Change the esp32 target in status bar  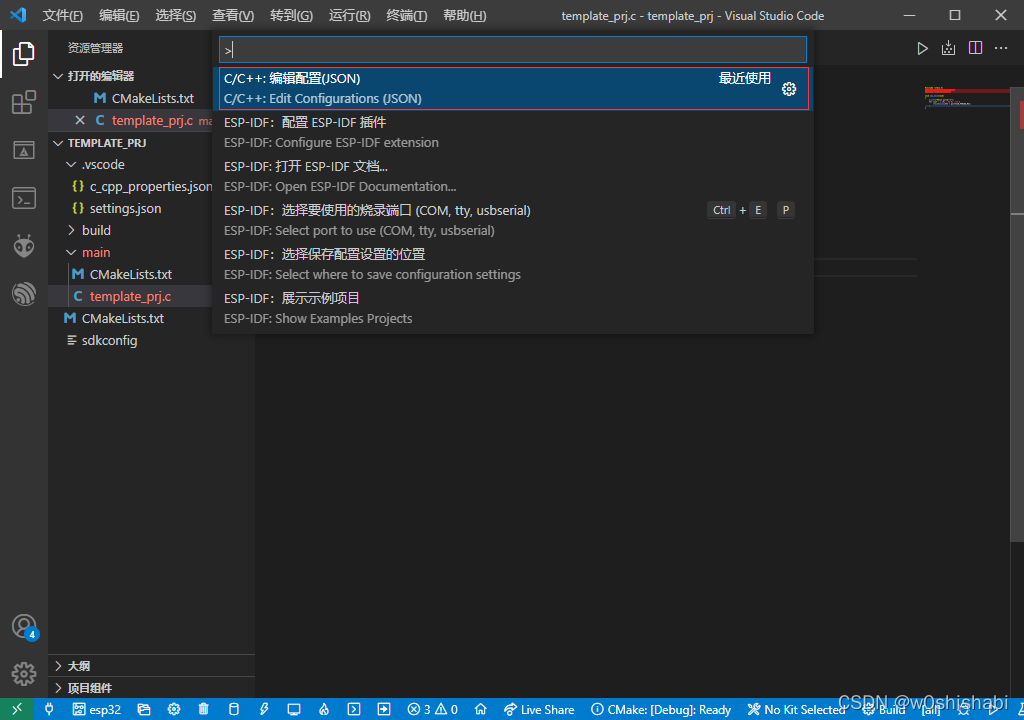click(97, 709)
